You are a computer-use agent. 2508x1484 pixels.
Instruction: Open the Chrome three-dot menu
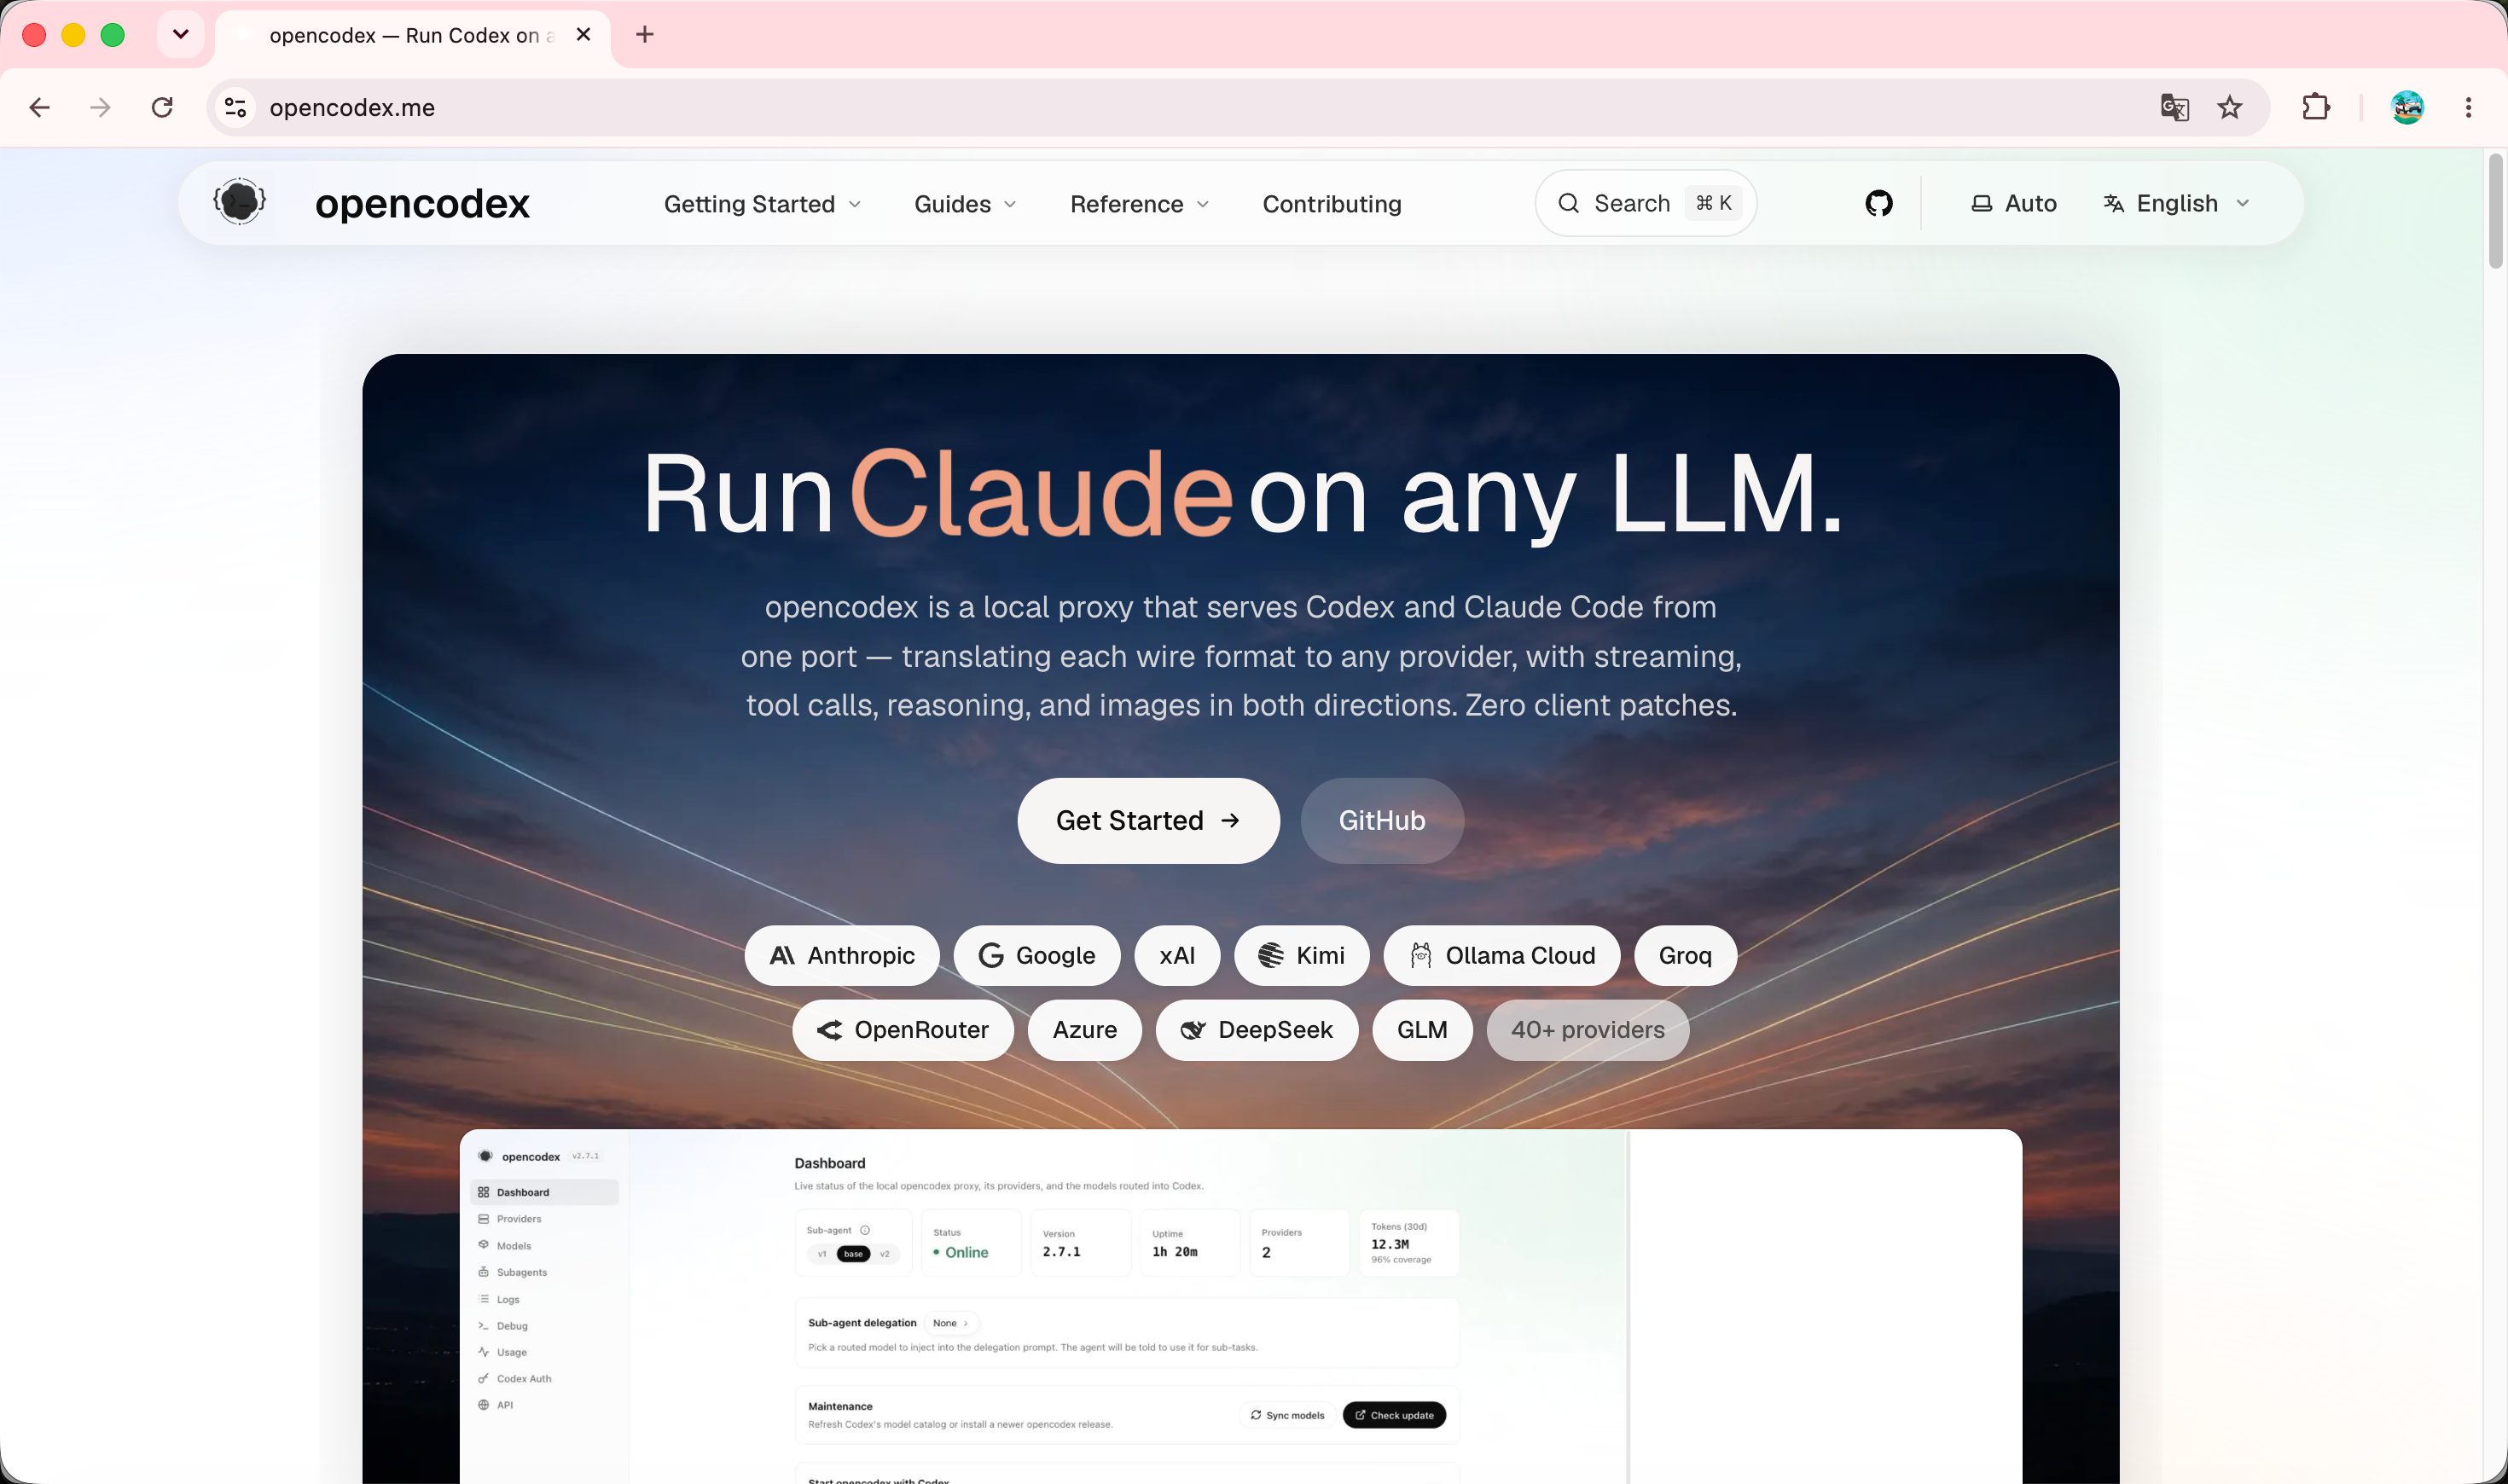click(2468, 108)
